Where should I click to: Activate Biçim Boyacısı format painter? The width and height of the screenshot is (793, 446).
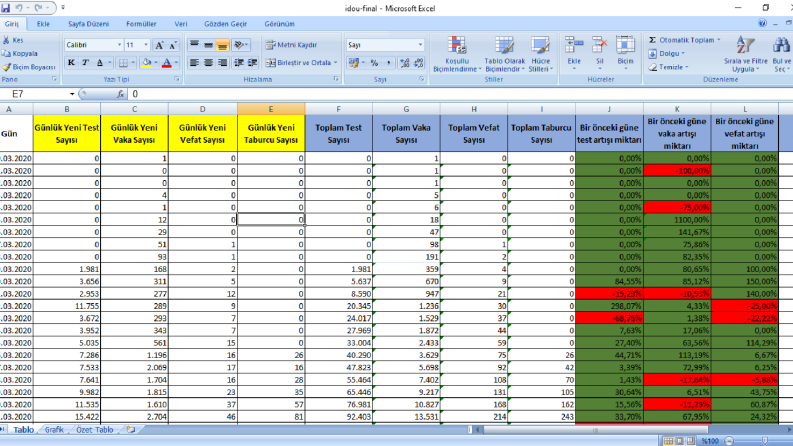tap(6, 67)
